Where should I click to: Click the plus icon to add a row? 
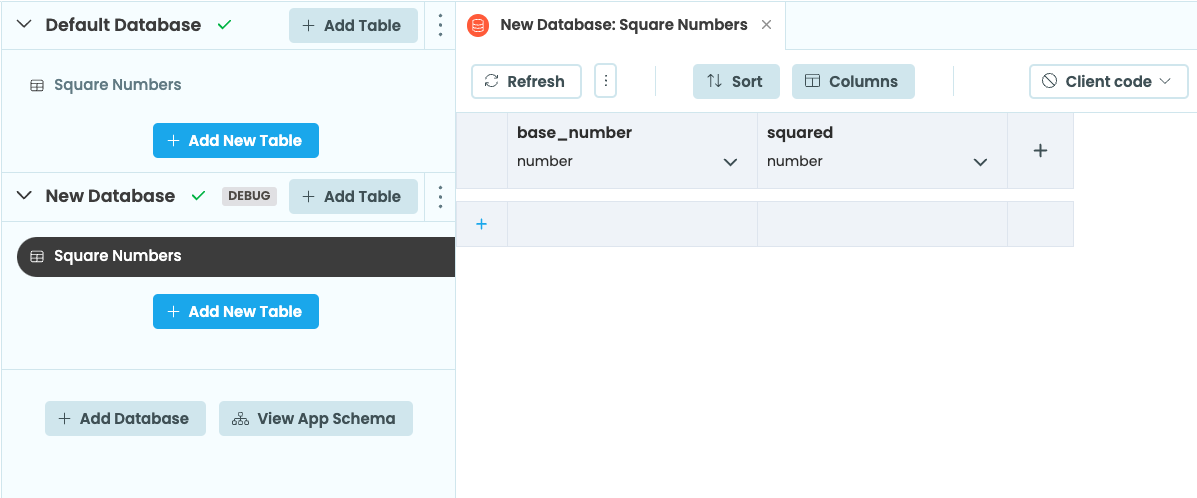click(481, 224)
